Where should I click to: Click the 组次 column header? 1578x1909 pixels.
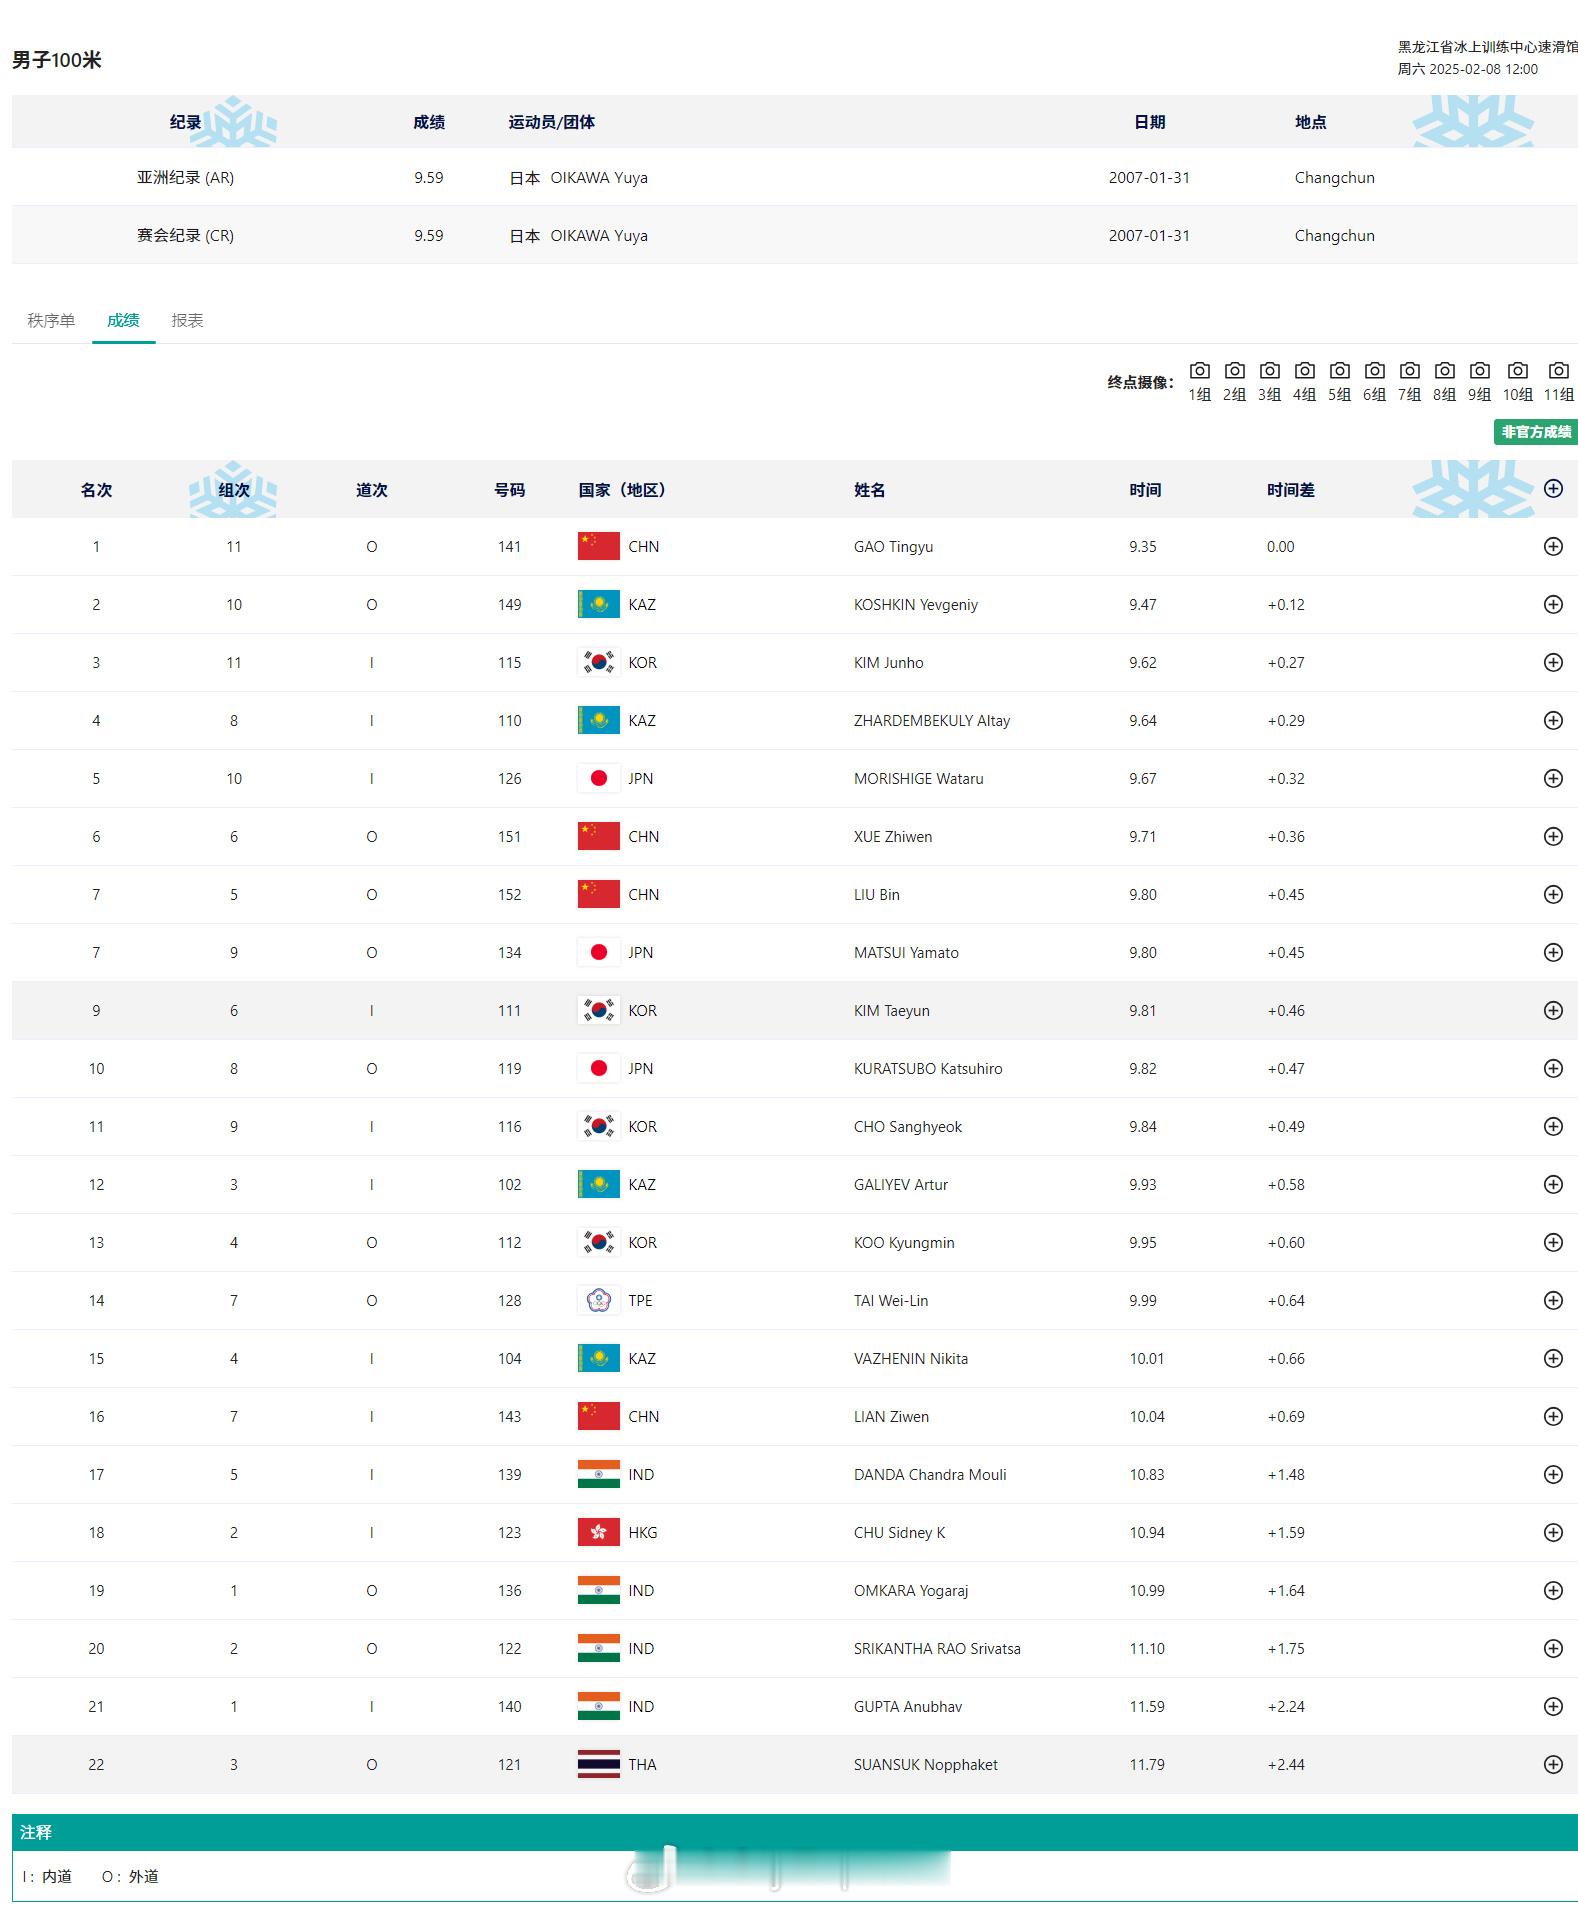tap(234, 490)
